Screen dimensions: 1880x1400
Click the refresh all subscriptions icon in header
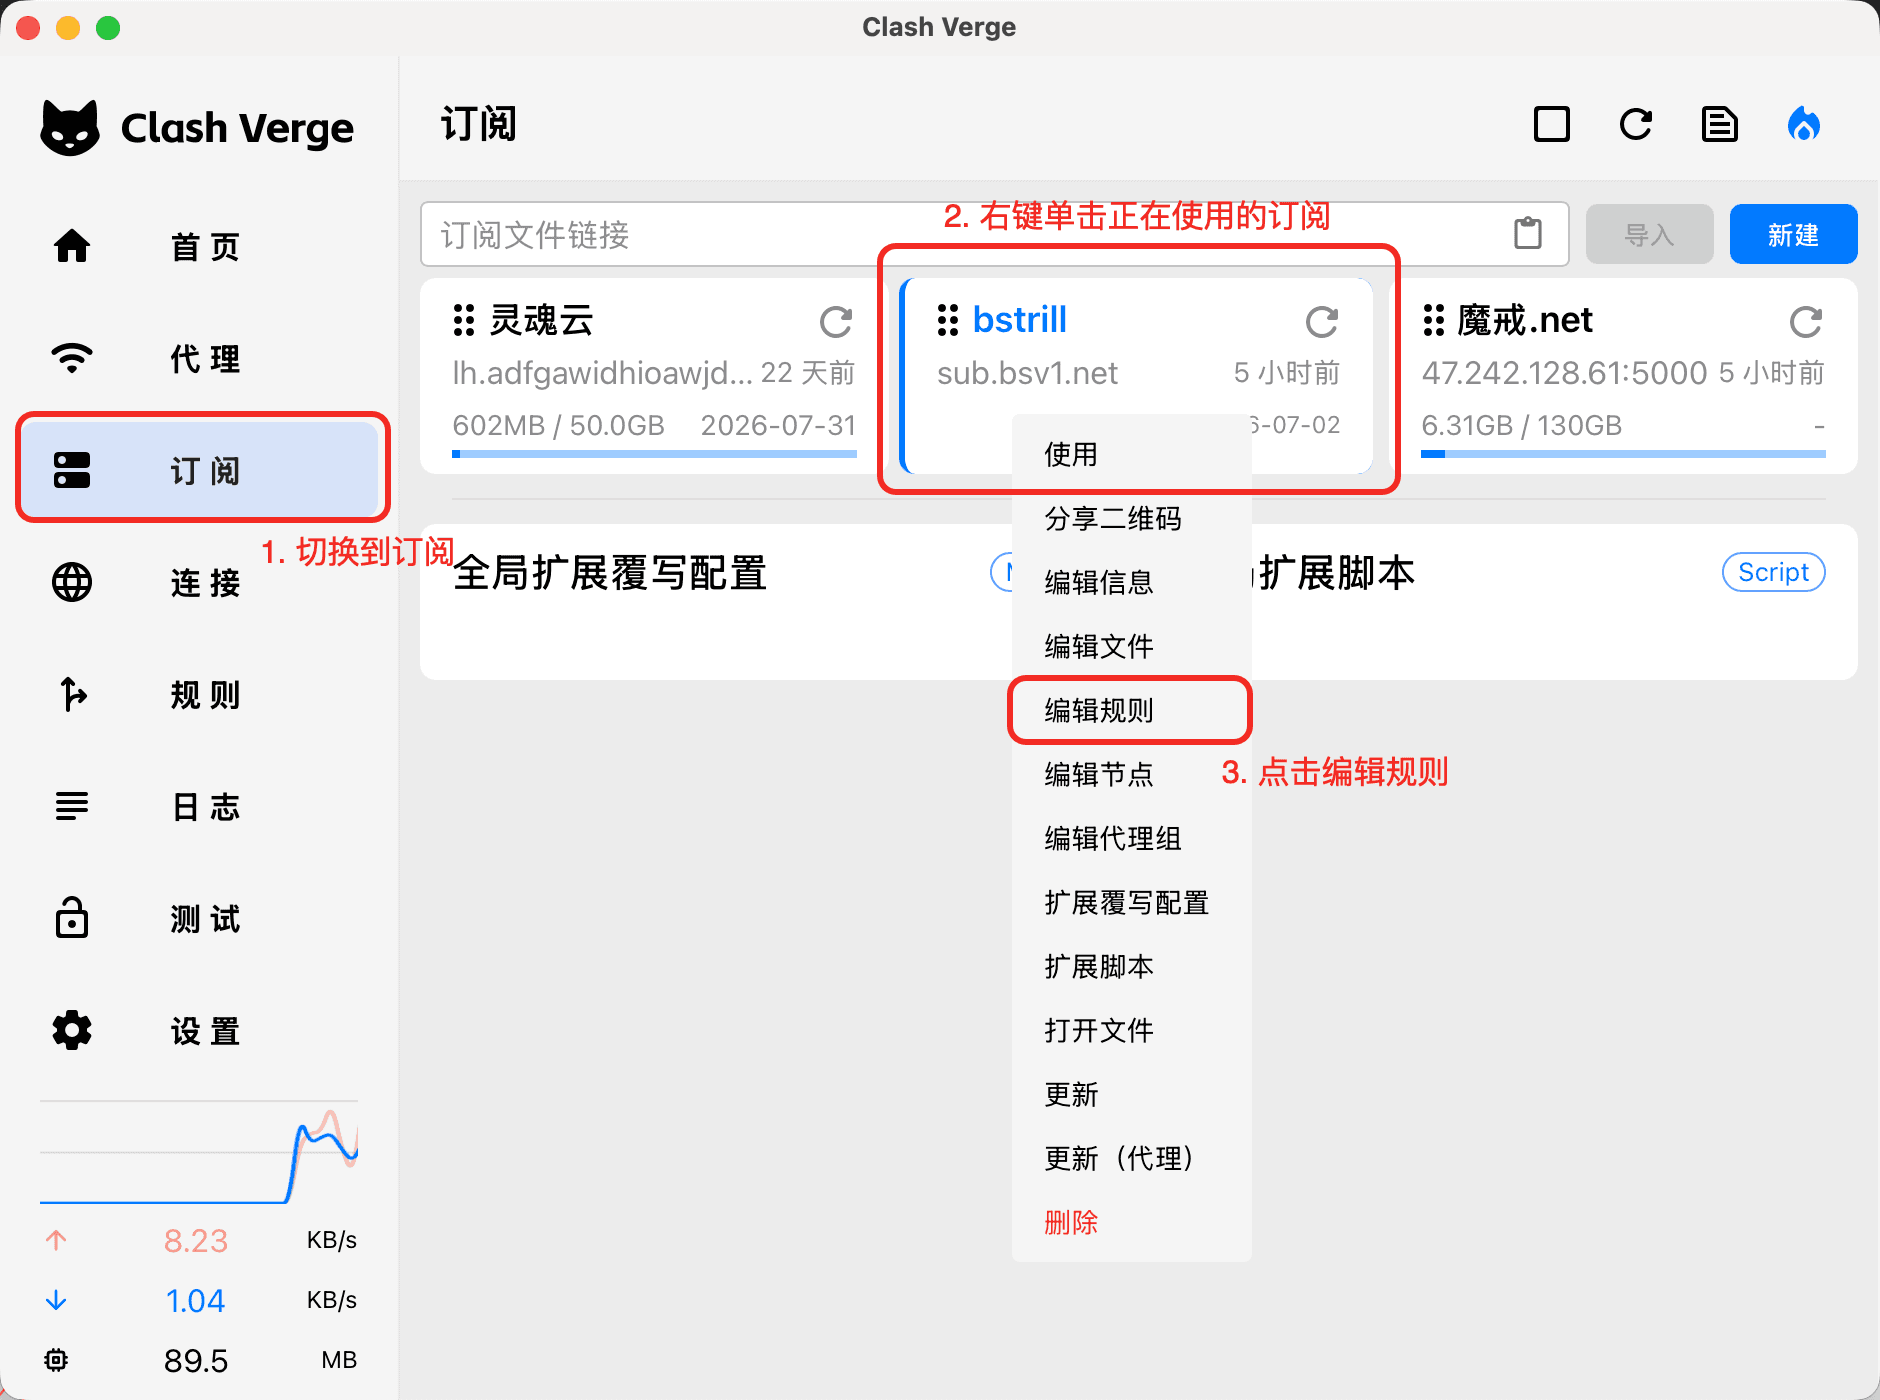tap(1636, 125)
